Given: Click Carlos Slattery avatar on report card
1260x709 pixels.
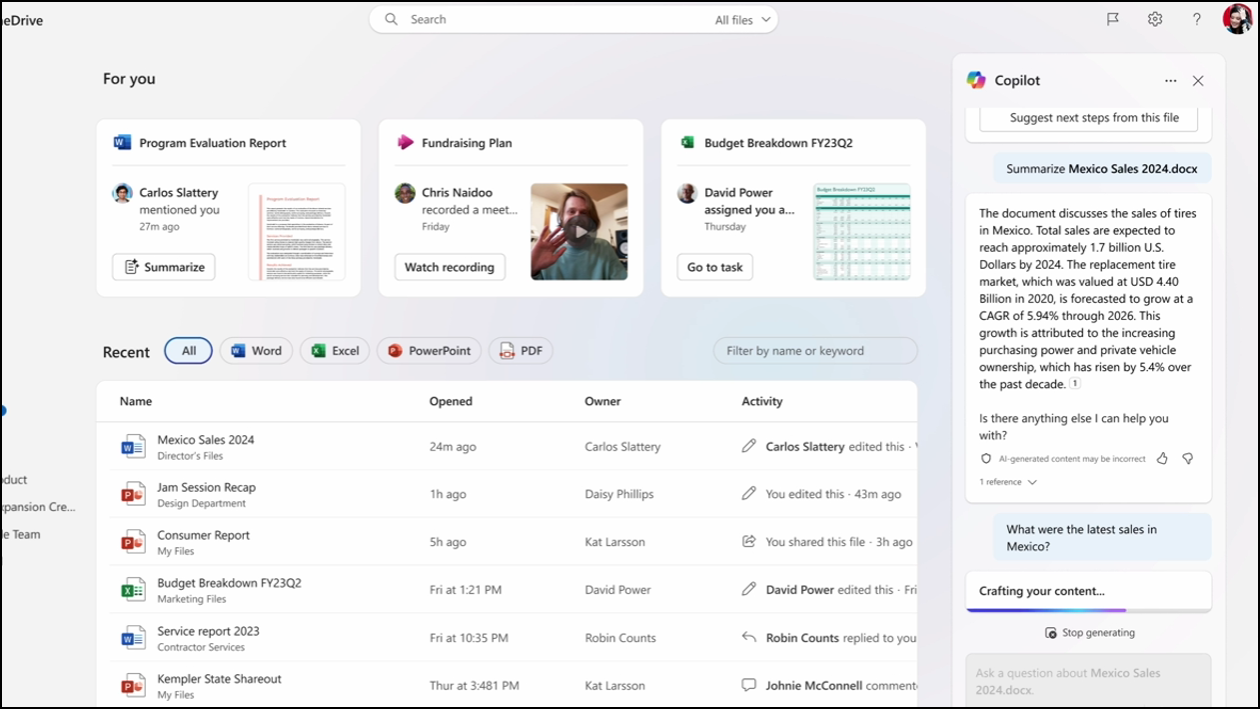Looking at the screenshot, I should [x=123, y=193].
